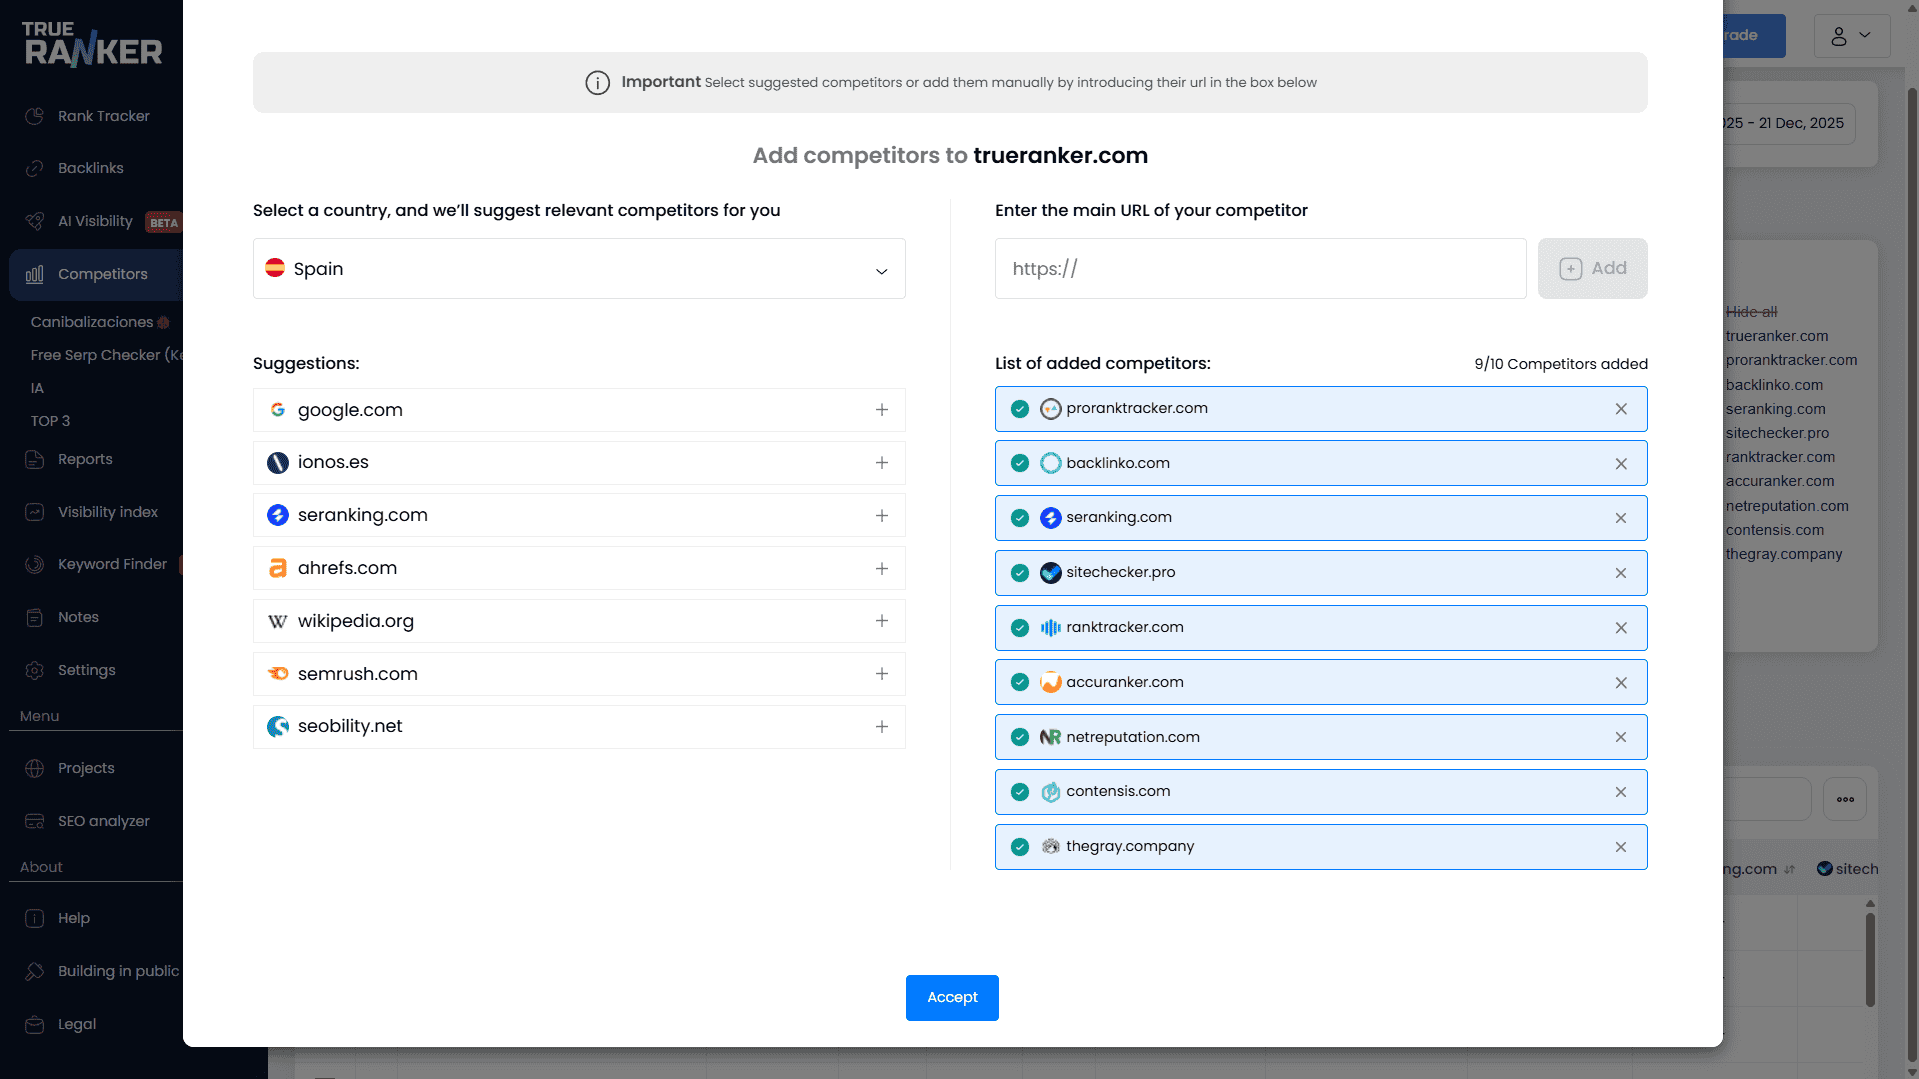Screen dimensions: 1919x1079
Task: Open the user account dropdown menu
Action: [1851, 36]
